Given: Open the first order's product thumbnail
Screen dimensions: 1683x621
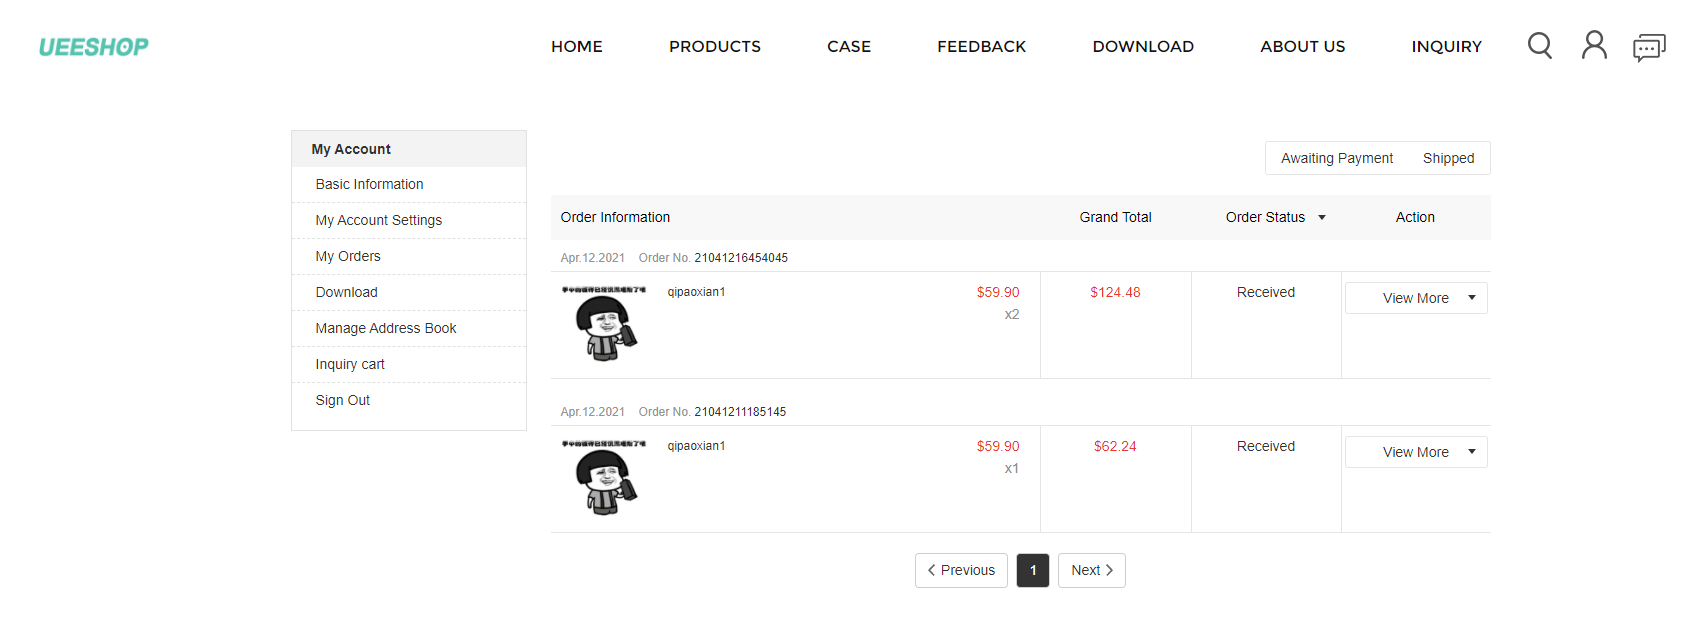Looking at the screenshot, I should [x=604, y=324].
